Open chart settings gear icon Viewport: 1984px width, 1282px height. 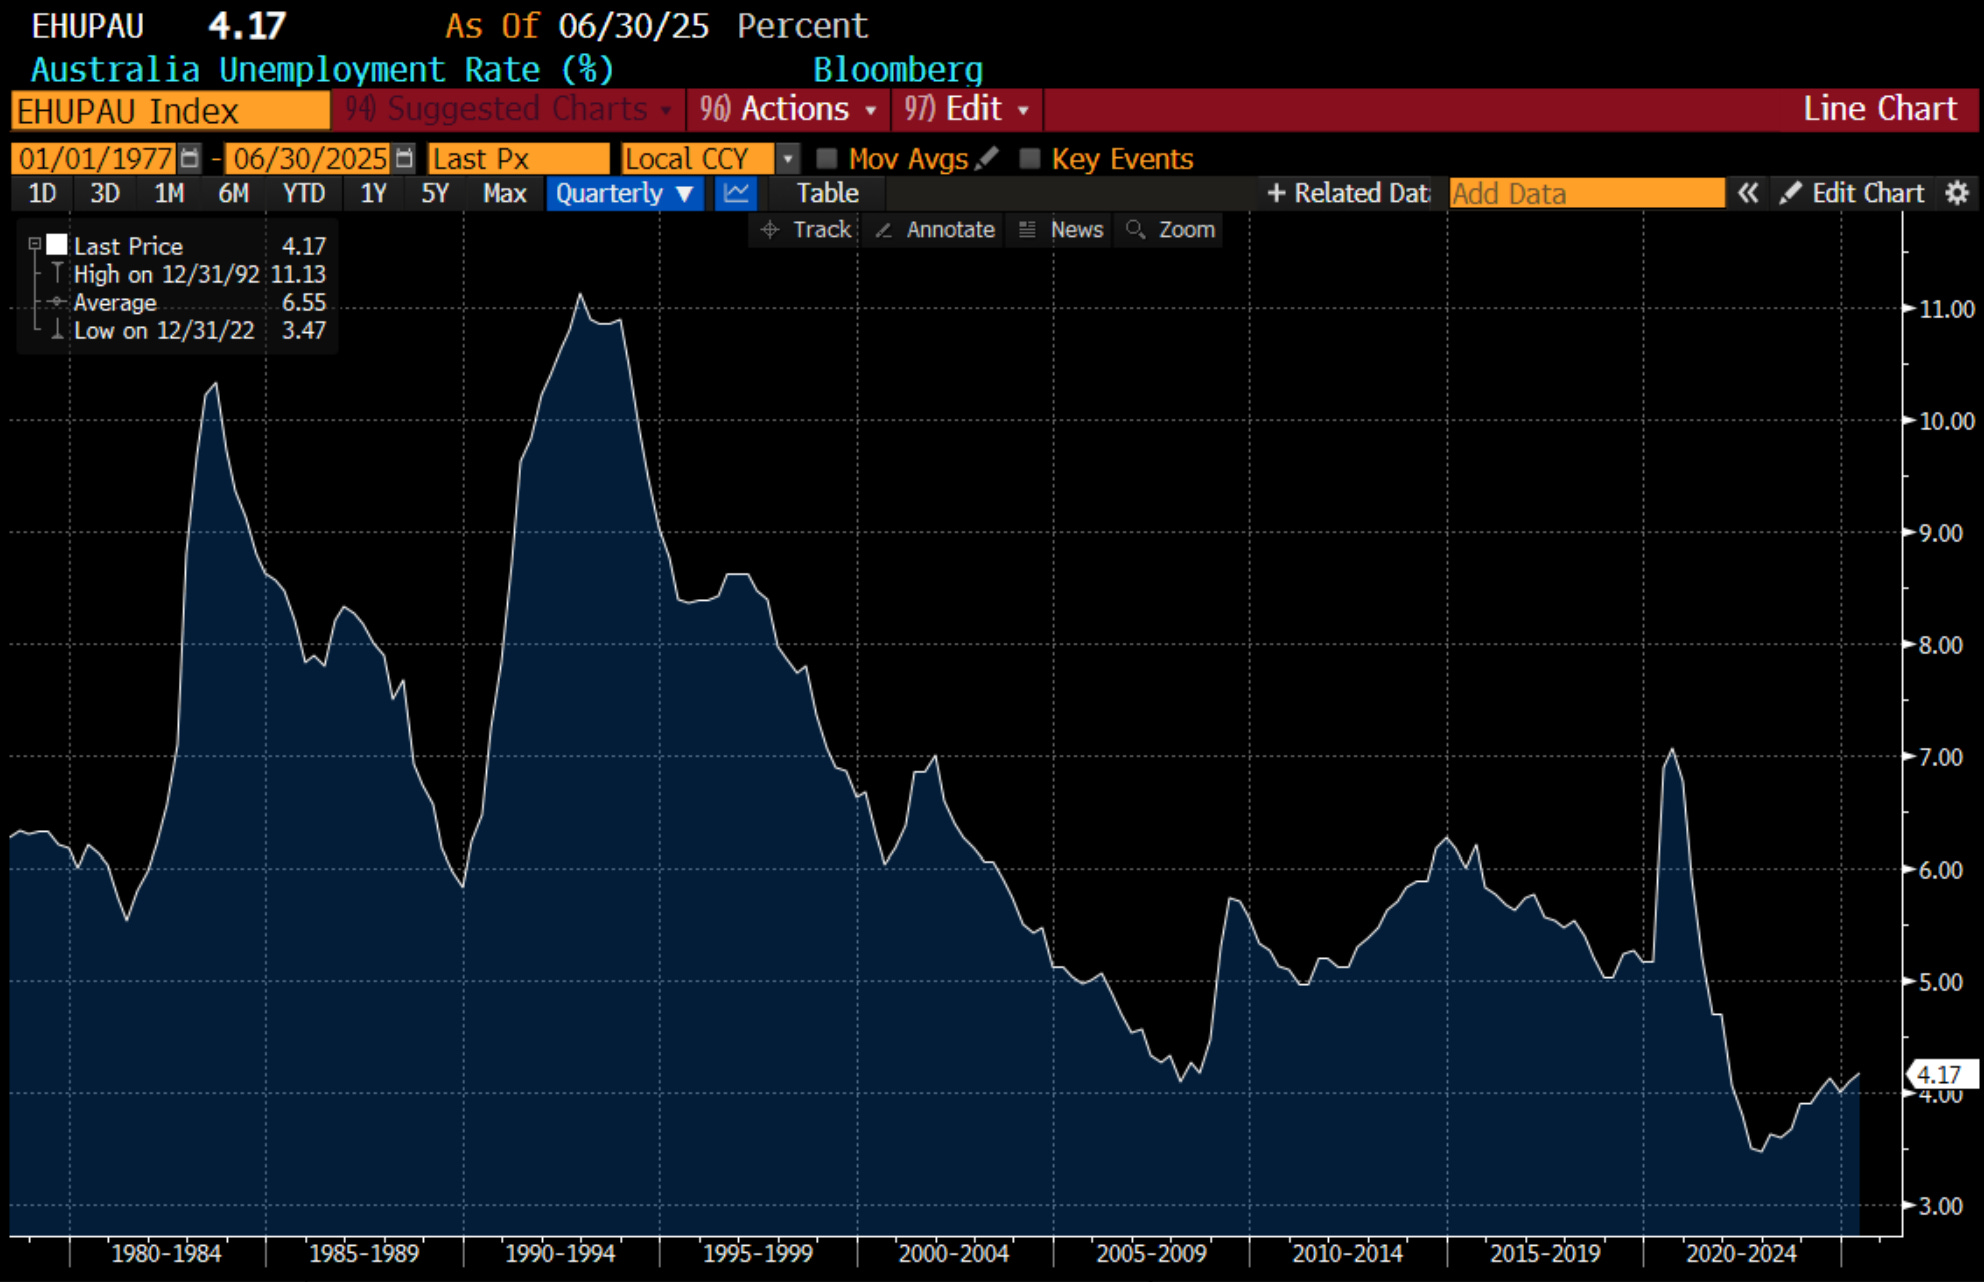pos(1956,193)
